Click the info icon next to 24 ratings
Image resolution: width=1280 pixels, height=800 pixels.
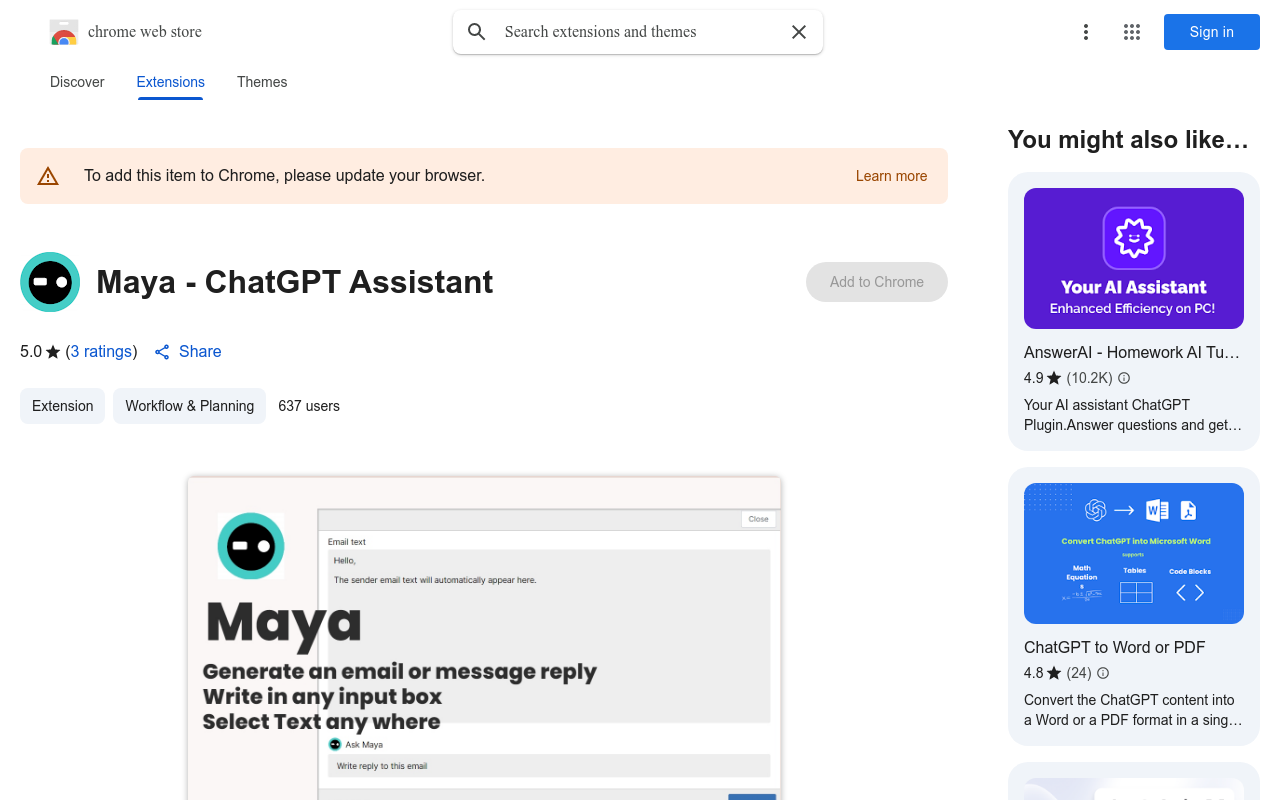coord(1103,673)
